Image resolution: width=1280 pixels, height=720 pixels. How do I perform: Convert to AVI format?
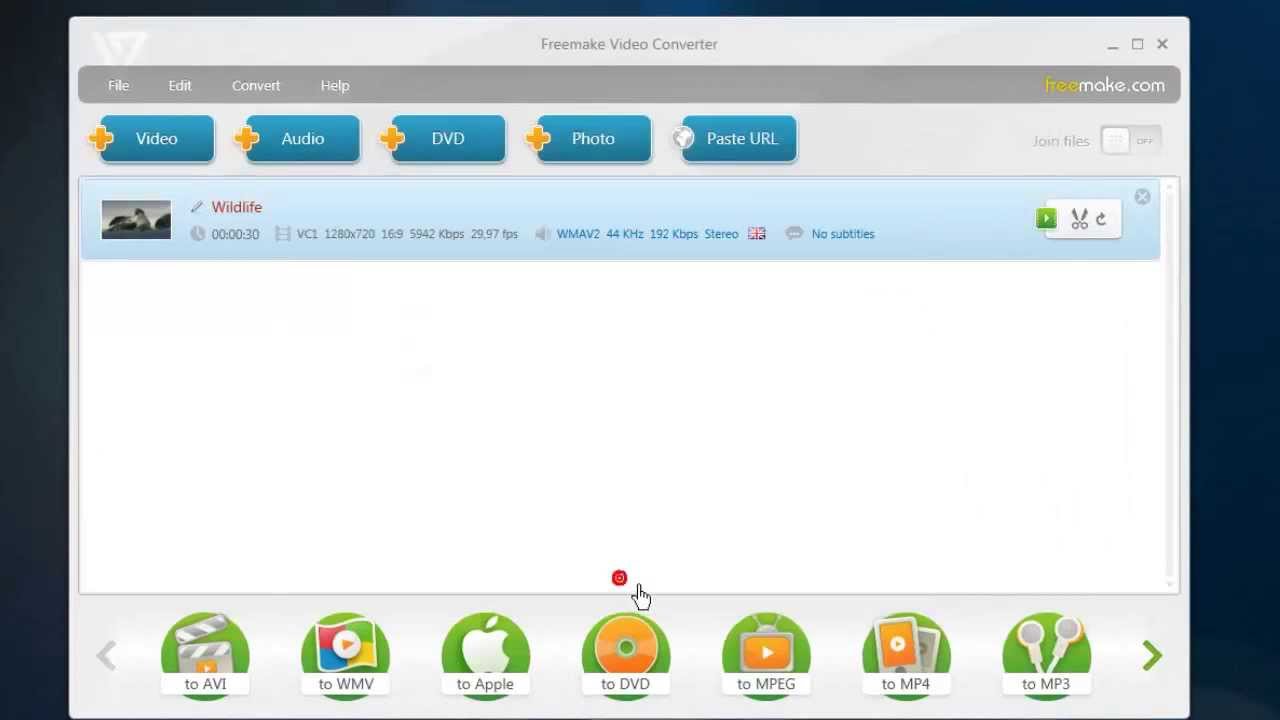(x=205, y=656)
